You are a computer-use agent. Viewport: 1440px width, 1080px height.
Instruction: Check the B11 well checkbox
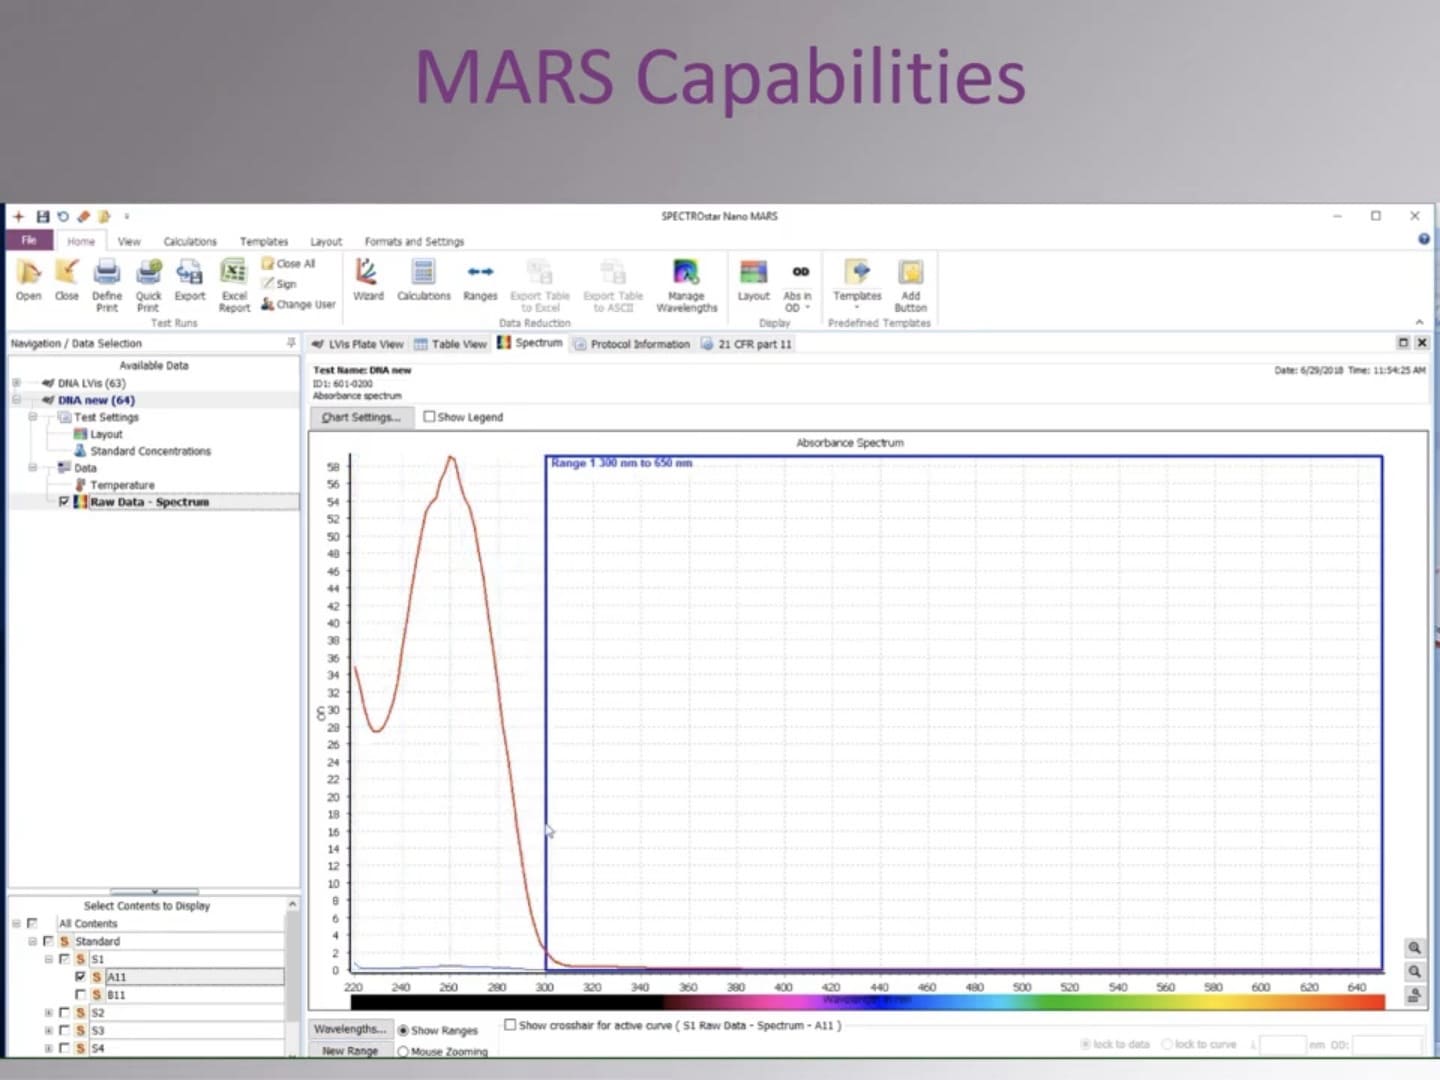80,995
